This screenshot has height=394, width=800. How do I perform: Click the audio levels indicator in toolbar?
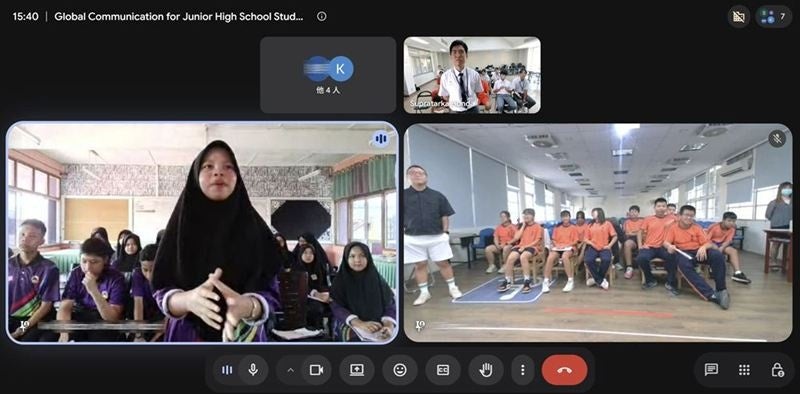click(x=227, y=370)
